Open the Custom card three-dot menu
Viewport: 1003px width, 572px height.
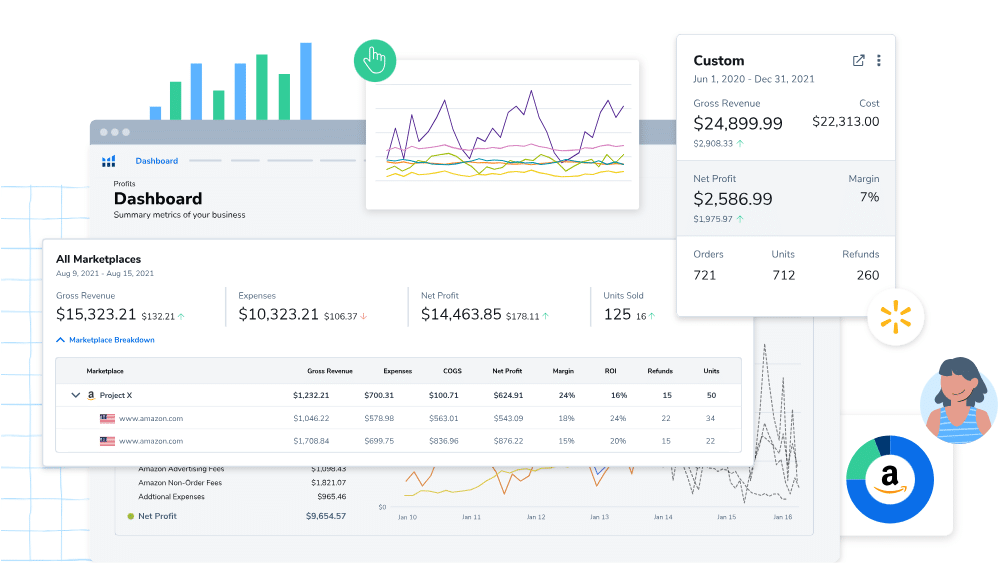(879, 61)
